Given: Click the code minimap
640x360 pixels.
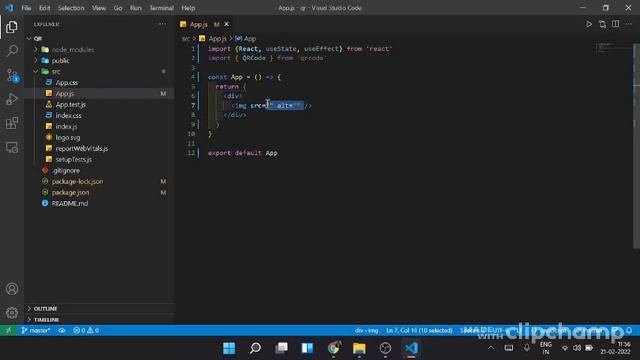Looking at the screenshot, I should [614, 48].
